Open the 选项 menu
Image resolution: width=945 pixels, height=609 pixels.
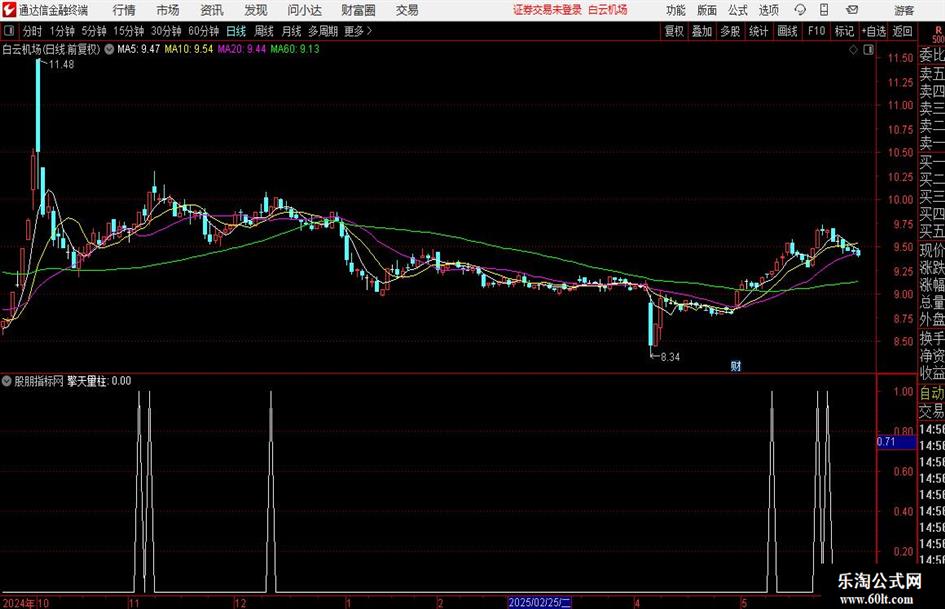pos(768,10)
